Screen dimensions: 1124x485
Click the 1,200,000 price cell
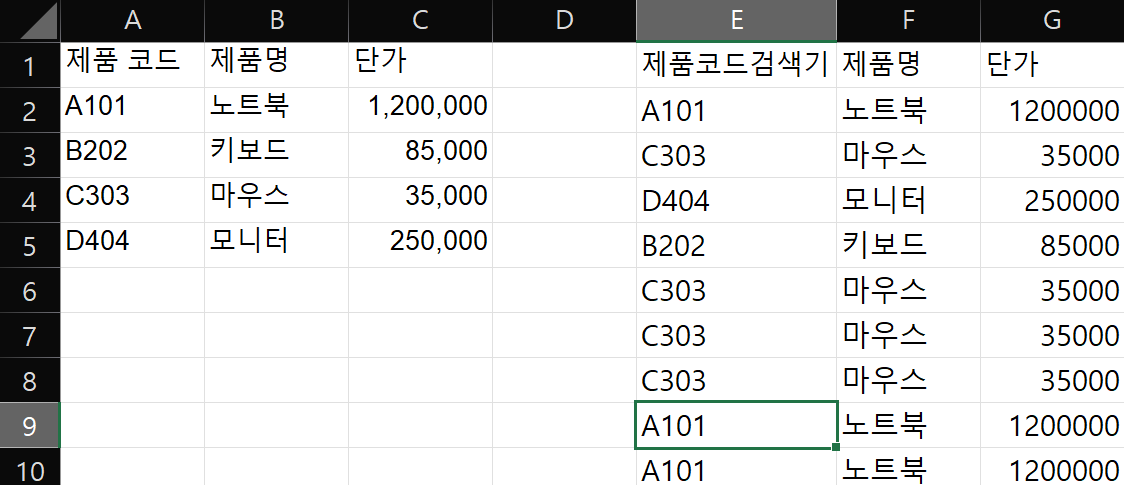[x=421, y=110]
